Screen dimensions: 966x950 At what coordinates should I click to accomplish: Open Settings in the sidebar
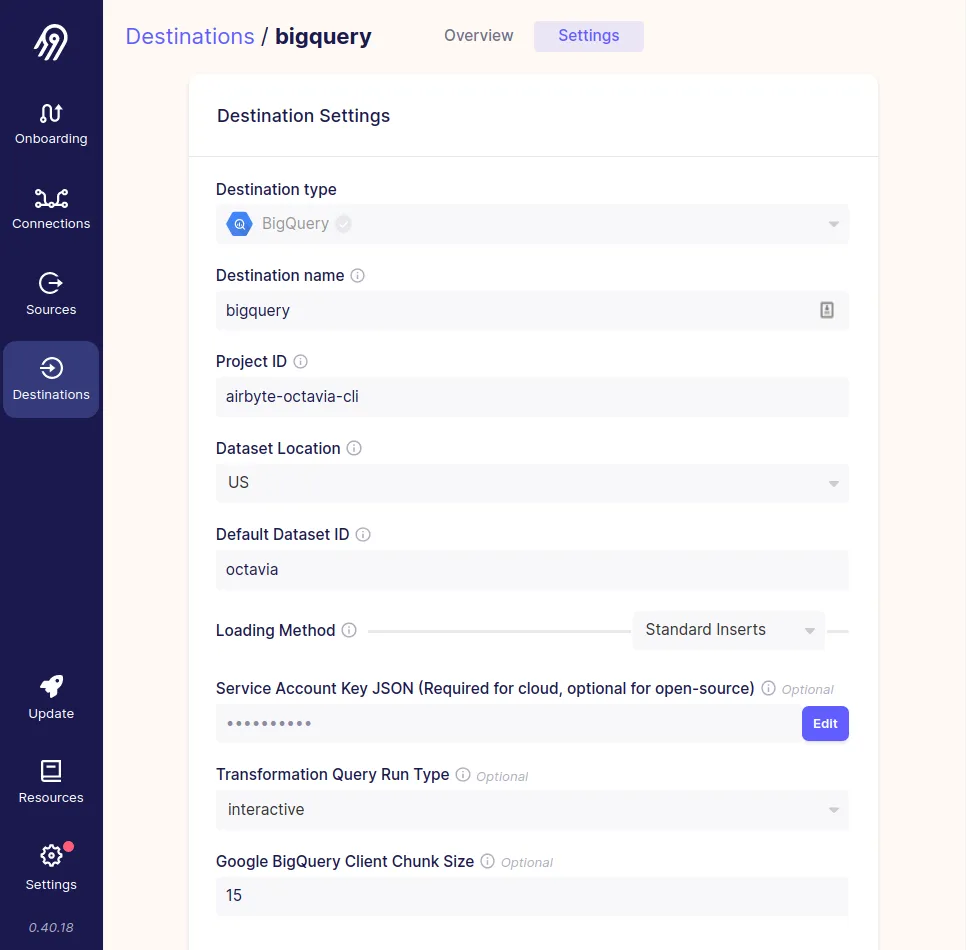[x=51, y=868]
